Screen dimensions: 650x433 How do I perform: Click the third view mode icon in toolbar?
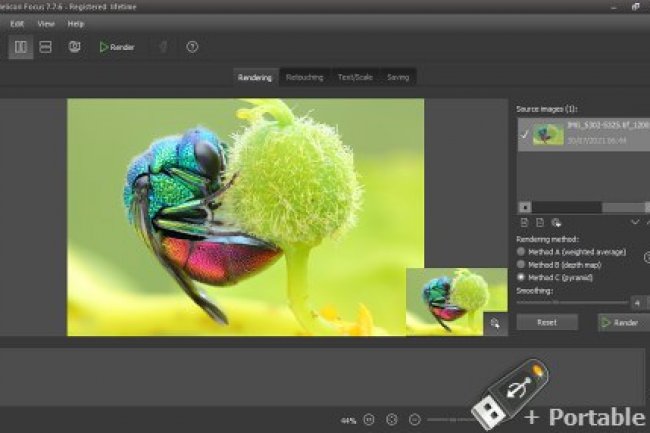coord(74,47)
